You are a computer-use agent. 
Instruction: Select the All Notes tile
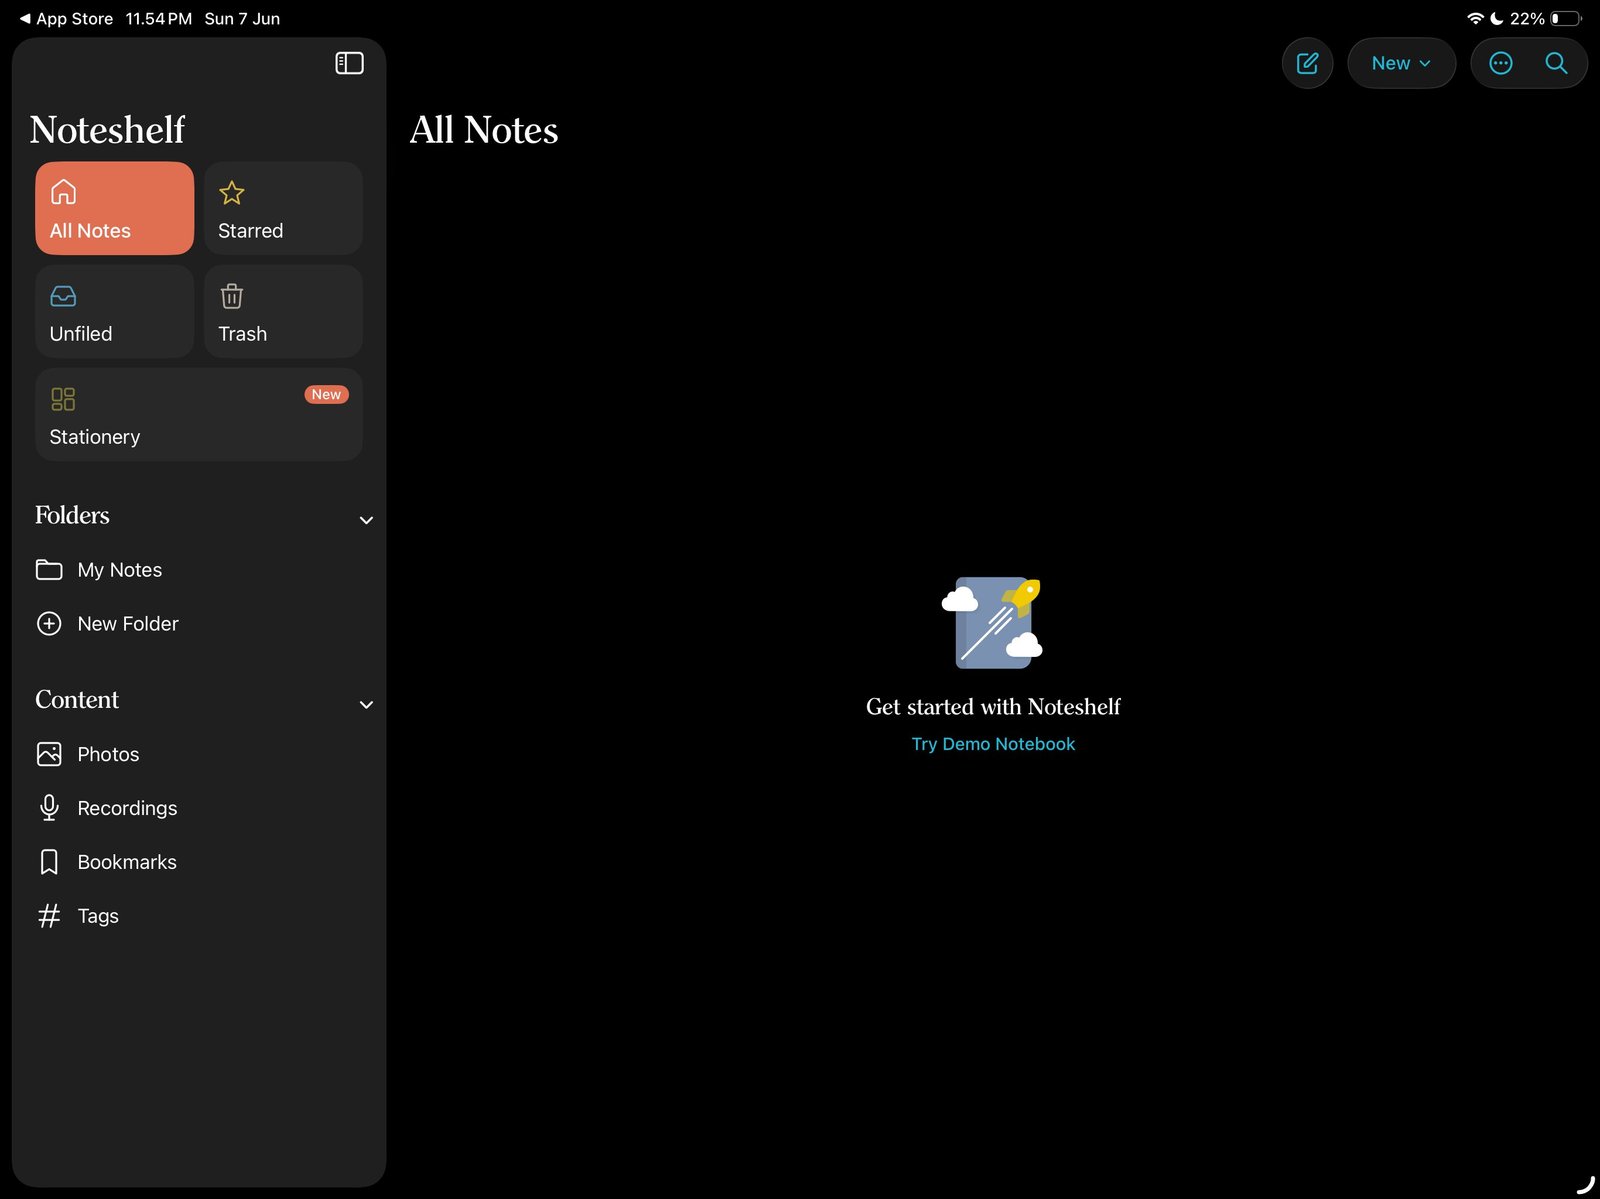[x=115, y=208]
